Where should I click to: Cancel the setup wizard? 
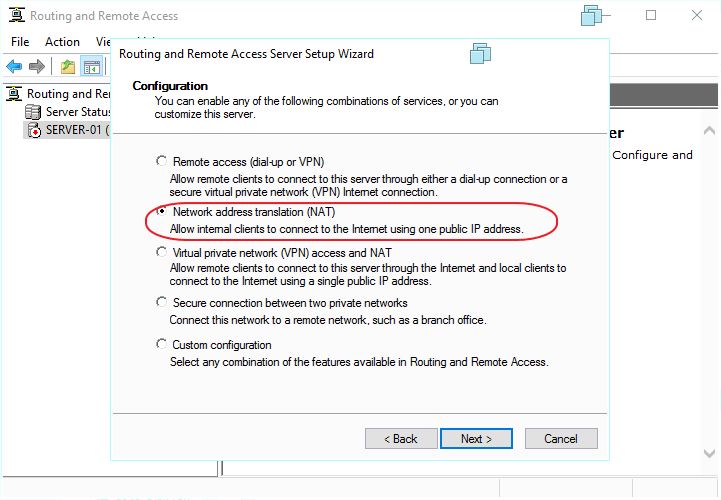(560, 438)
